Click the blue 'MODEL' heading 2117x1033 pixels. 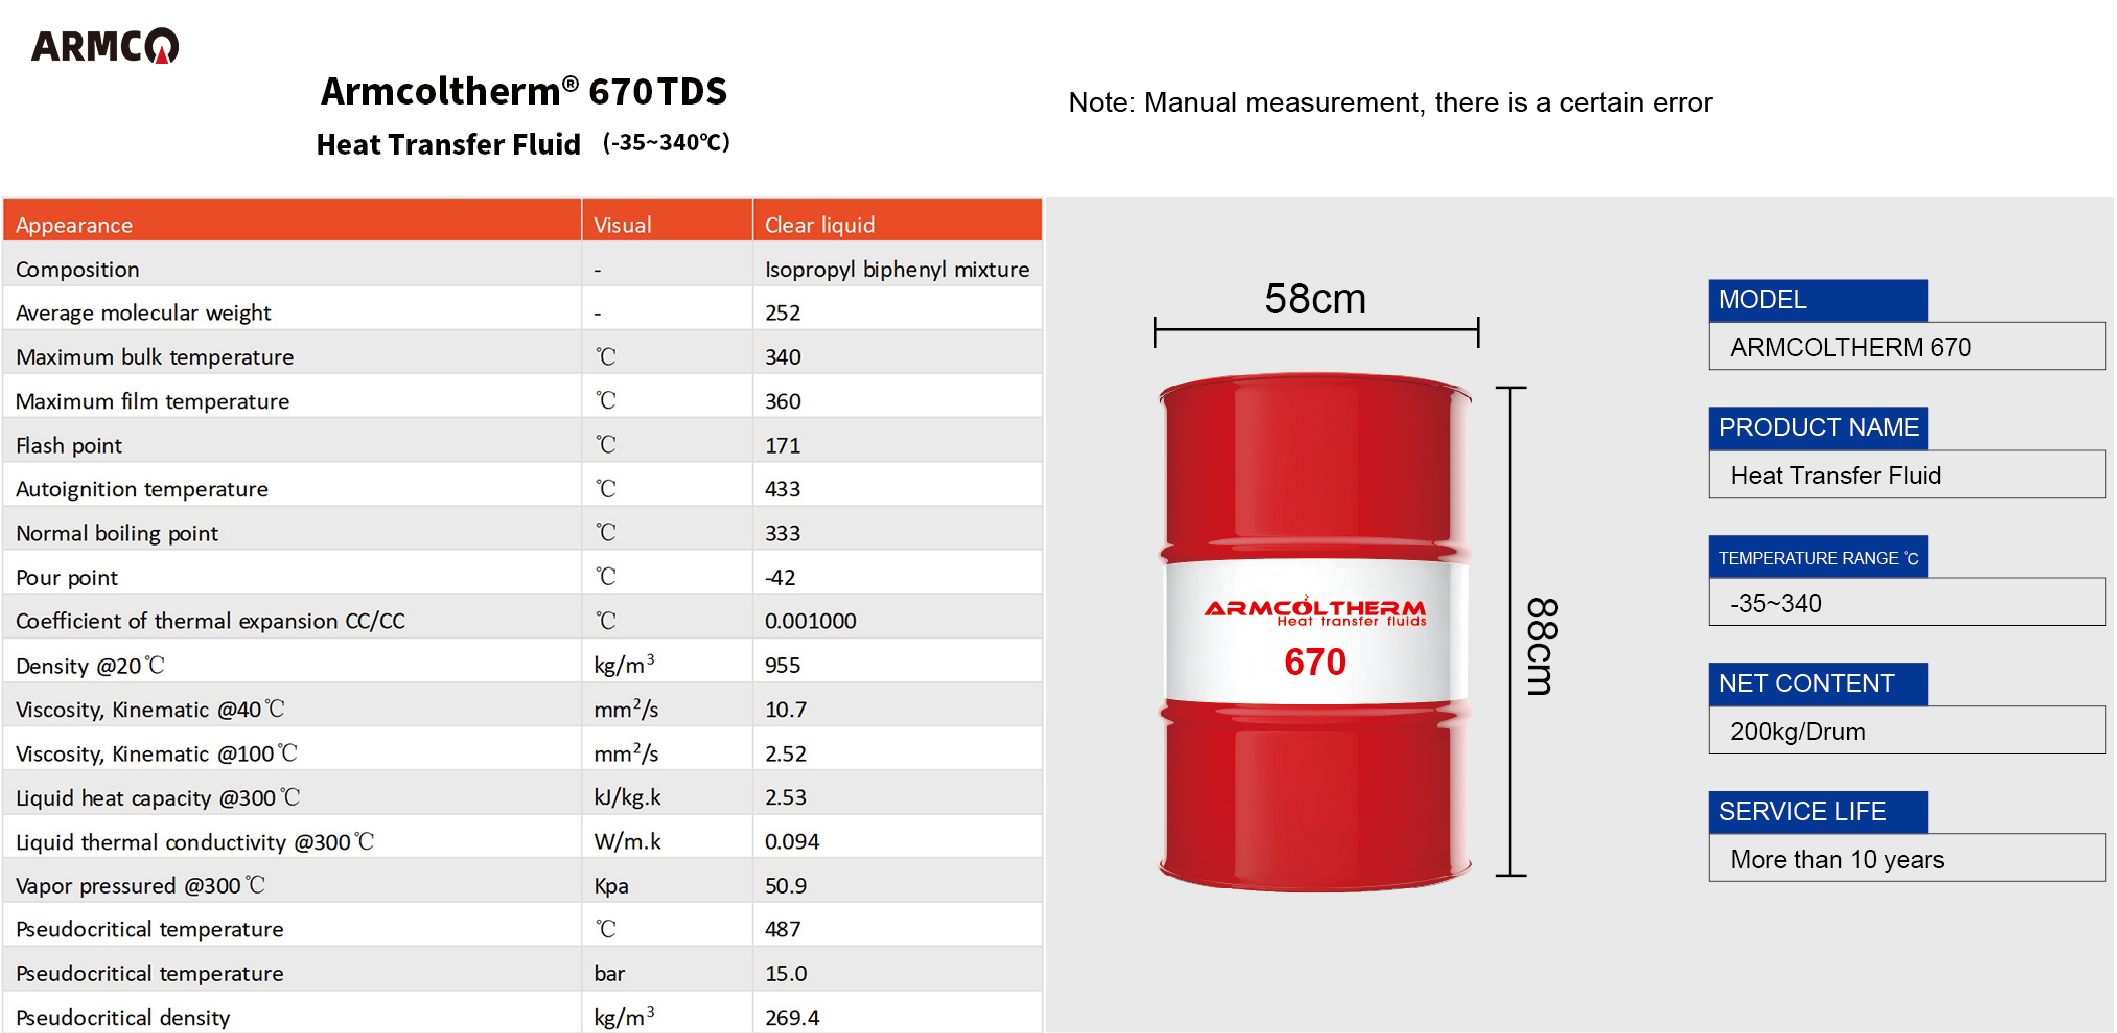[1818, 300]
